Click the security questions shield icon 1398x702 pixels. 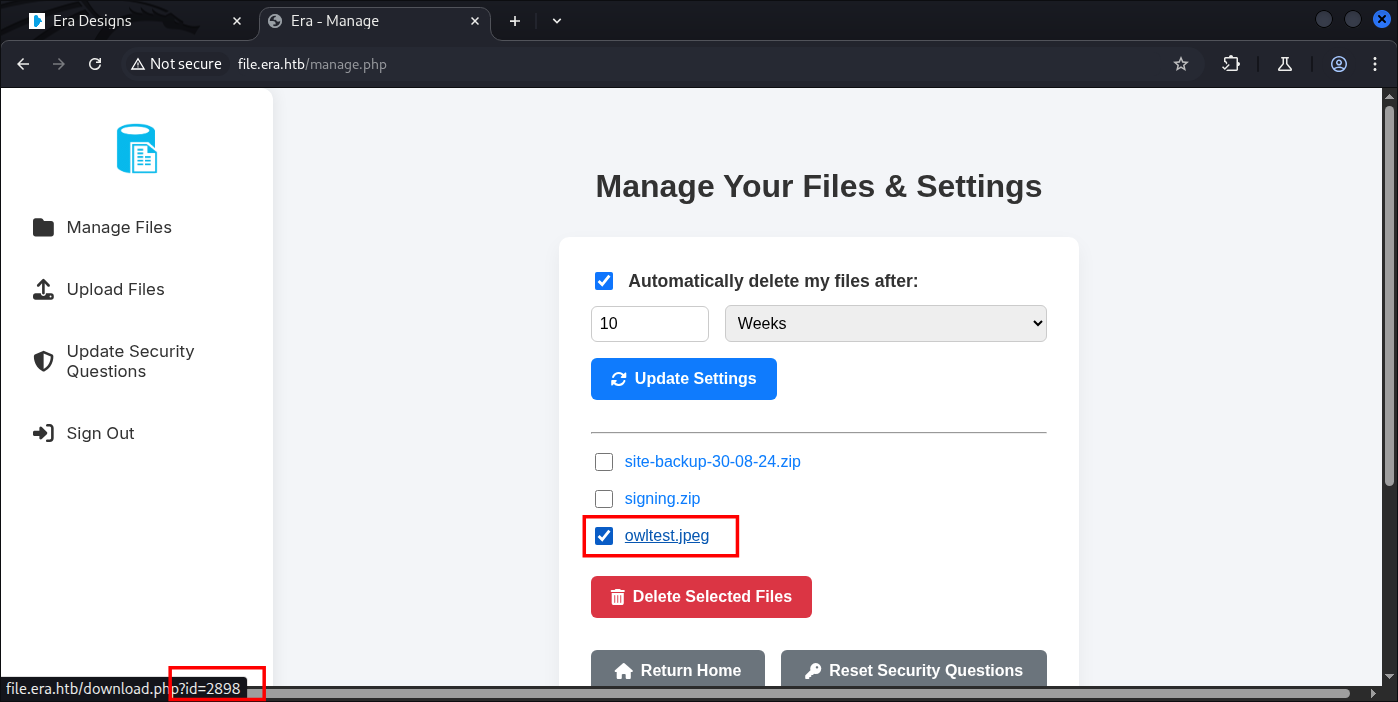[43, 361]
